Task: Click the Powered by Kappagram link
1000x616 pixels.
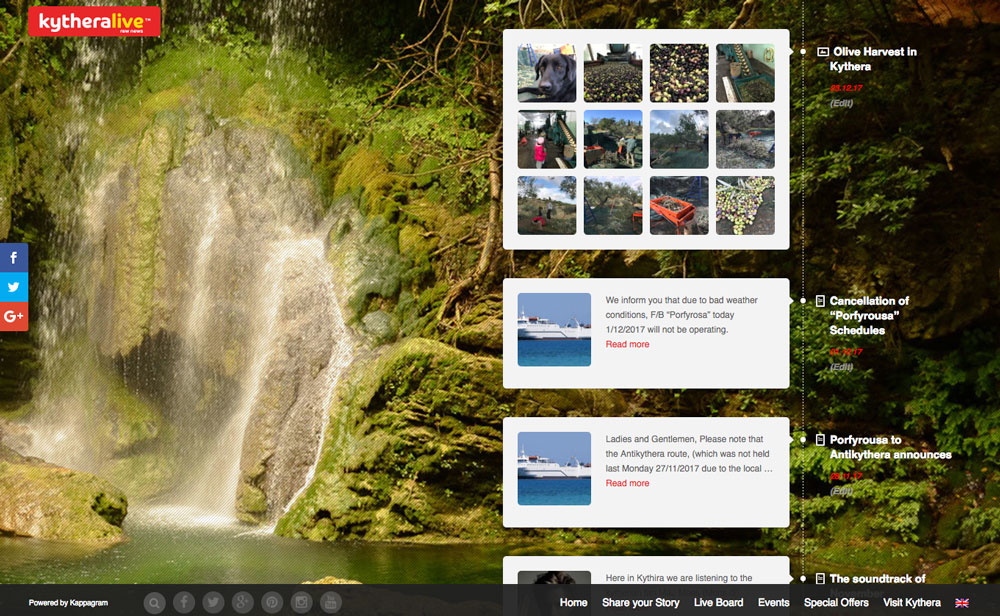Action: point(68,603)
